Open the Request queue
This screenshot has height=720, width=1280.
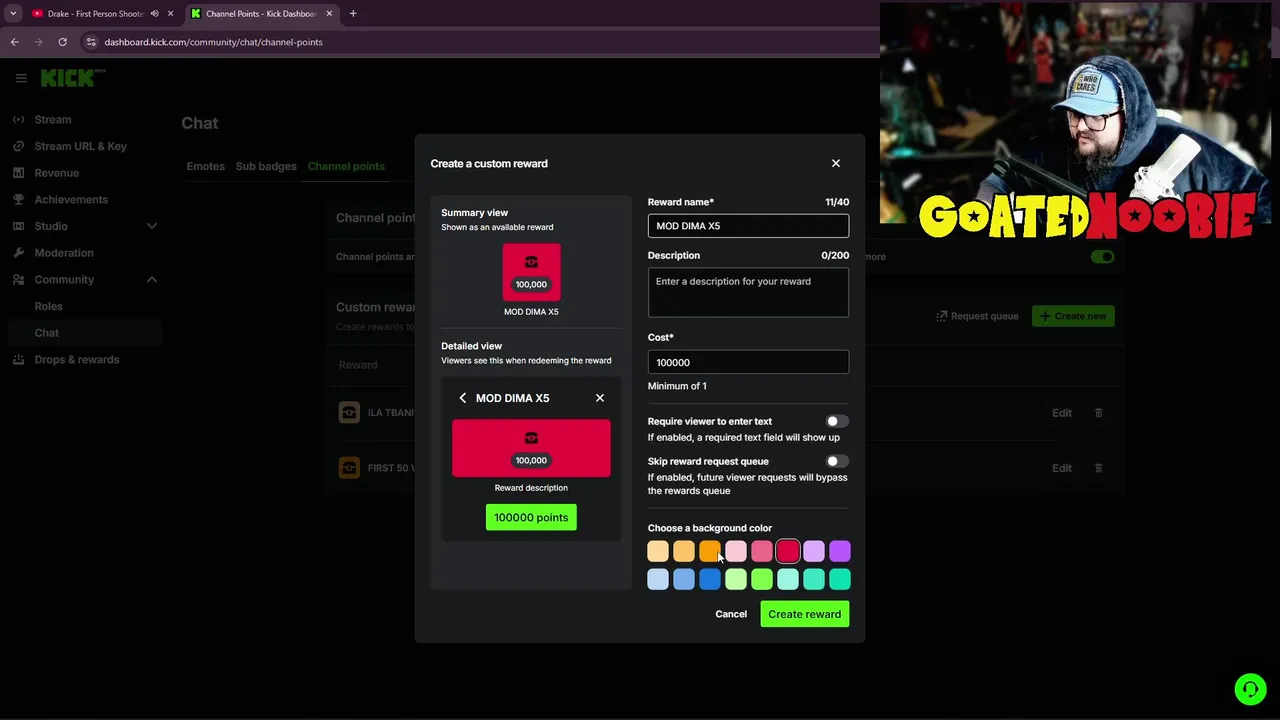977,316
